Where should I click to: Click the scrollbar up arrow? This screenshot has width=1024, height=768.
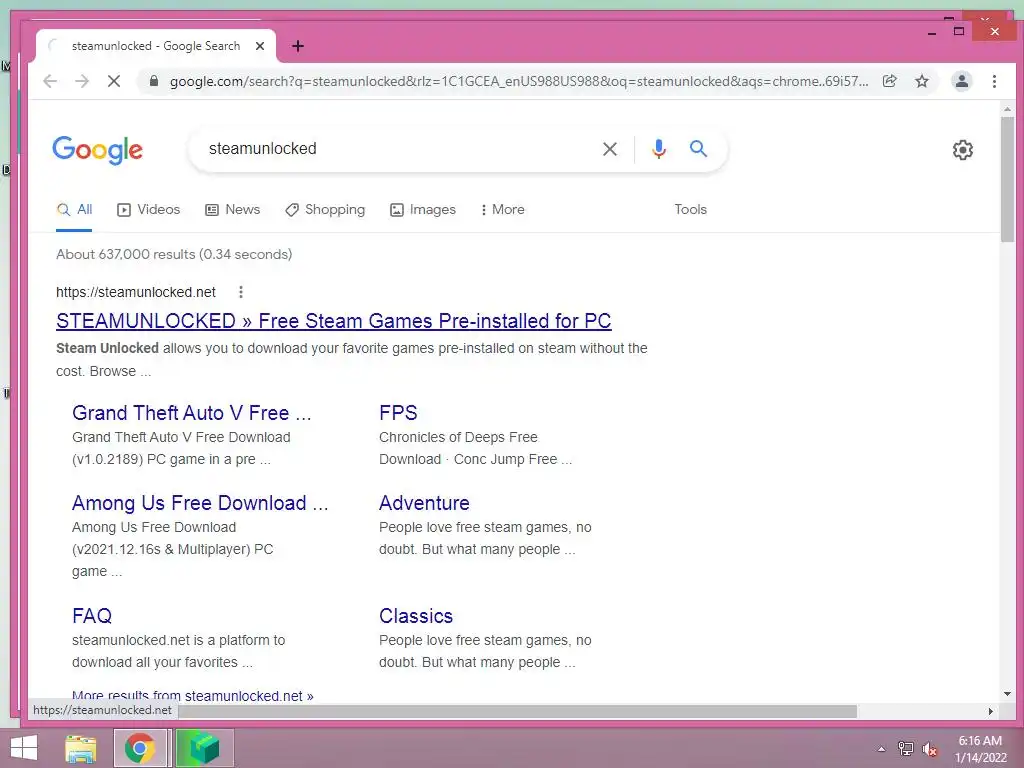click(1007, 109)
